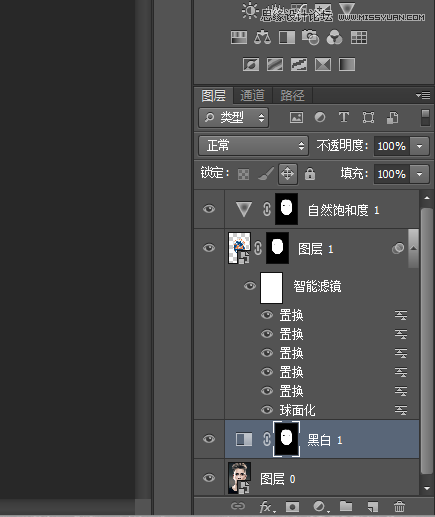
Task: Lock image pixels with brush icon
Action: click(266, 174)
